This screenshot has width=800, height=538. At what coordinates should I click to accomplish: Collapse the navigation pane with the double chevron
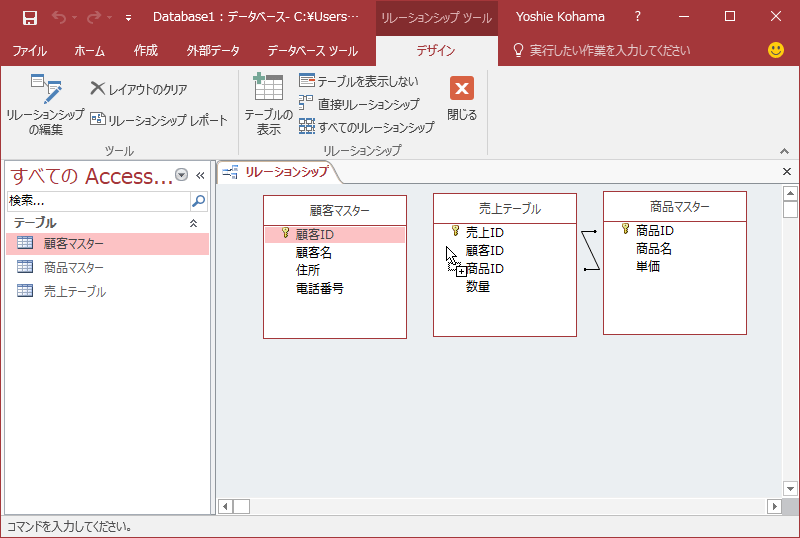[x=200, y=176]
